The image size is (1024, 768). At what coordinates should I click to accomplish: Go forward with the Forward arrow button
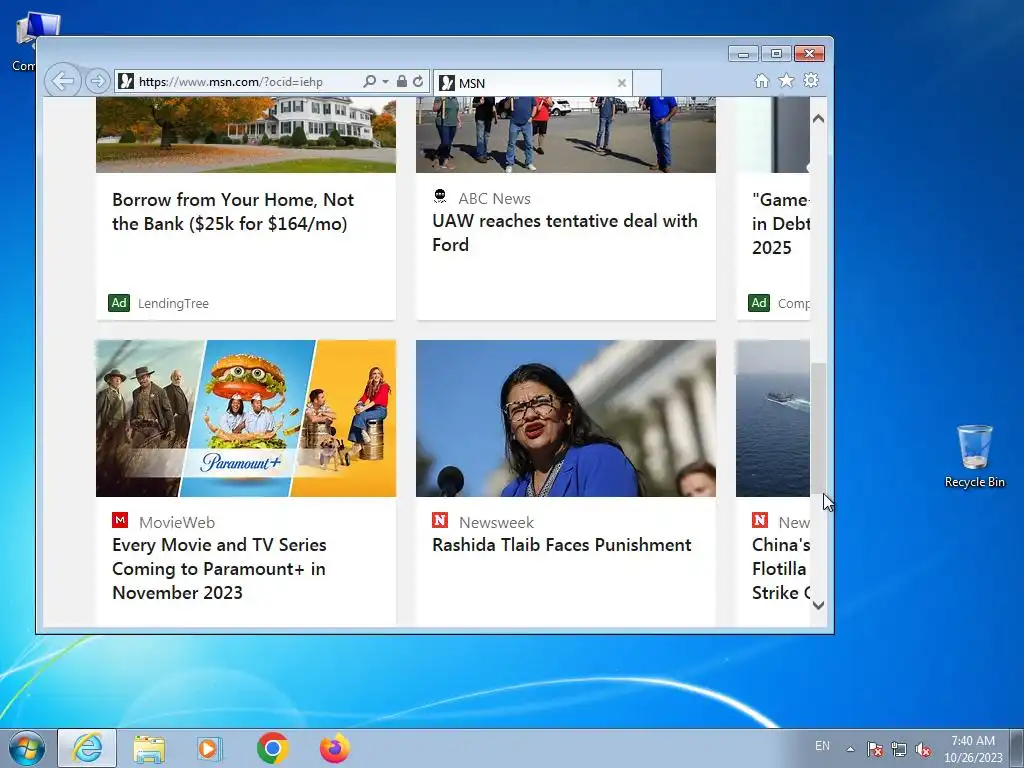(97, 82)
